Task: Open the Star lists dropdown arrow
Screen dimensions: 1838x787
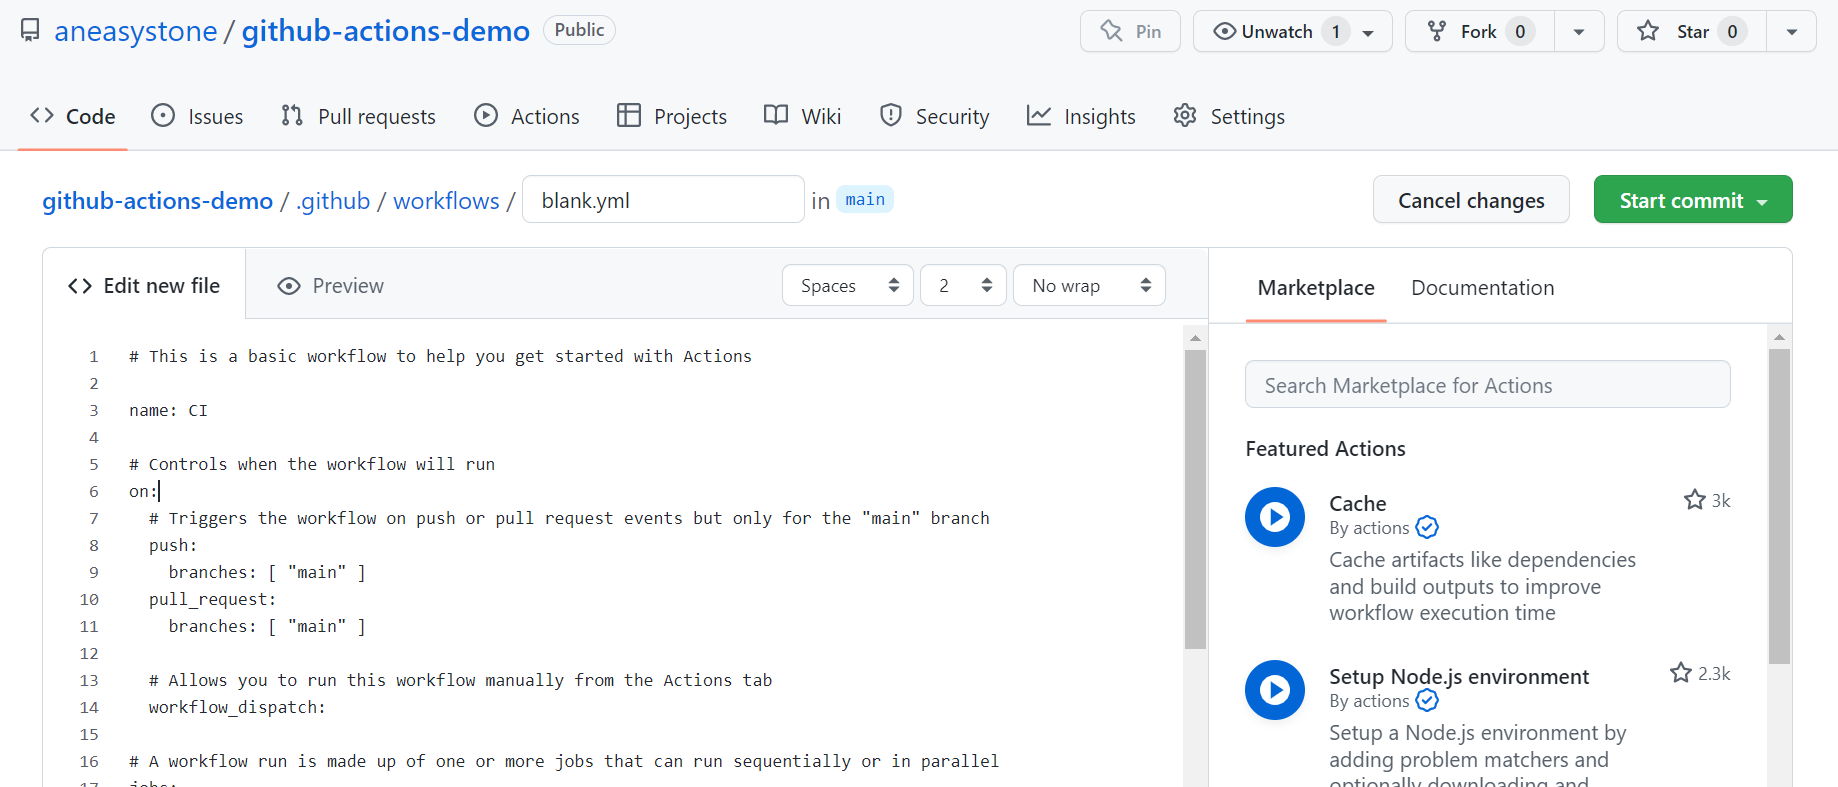Action: click(x=1792, y=32)
